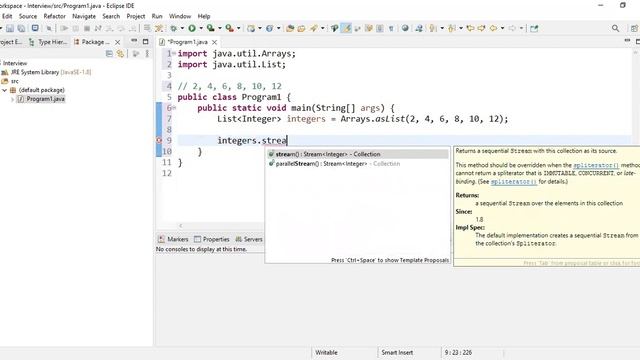This screenshot has width=640, height=360.
Task: Select JRE System Library in the tree
Action: point(46,72)
